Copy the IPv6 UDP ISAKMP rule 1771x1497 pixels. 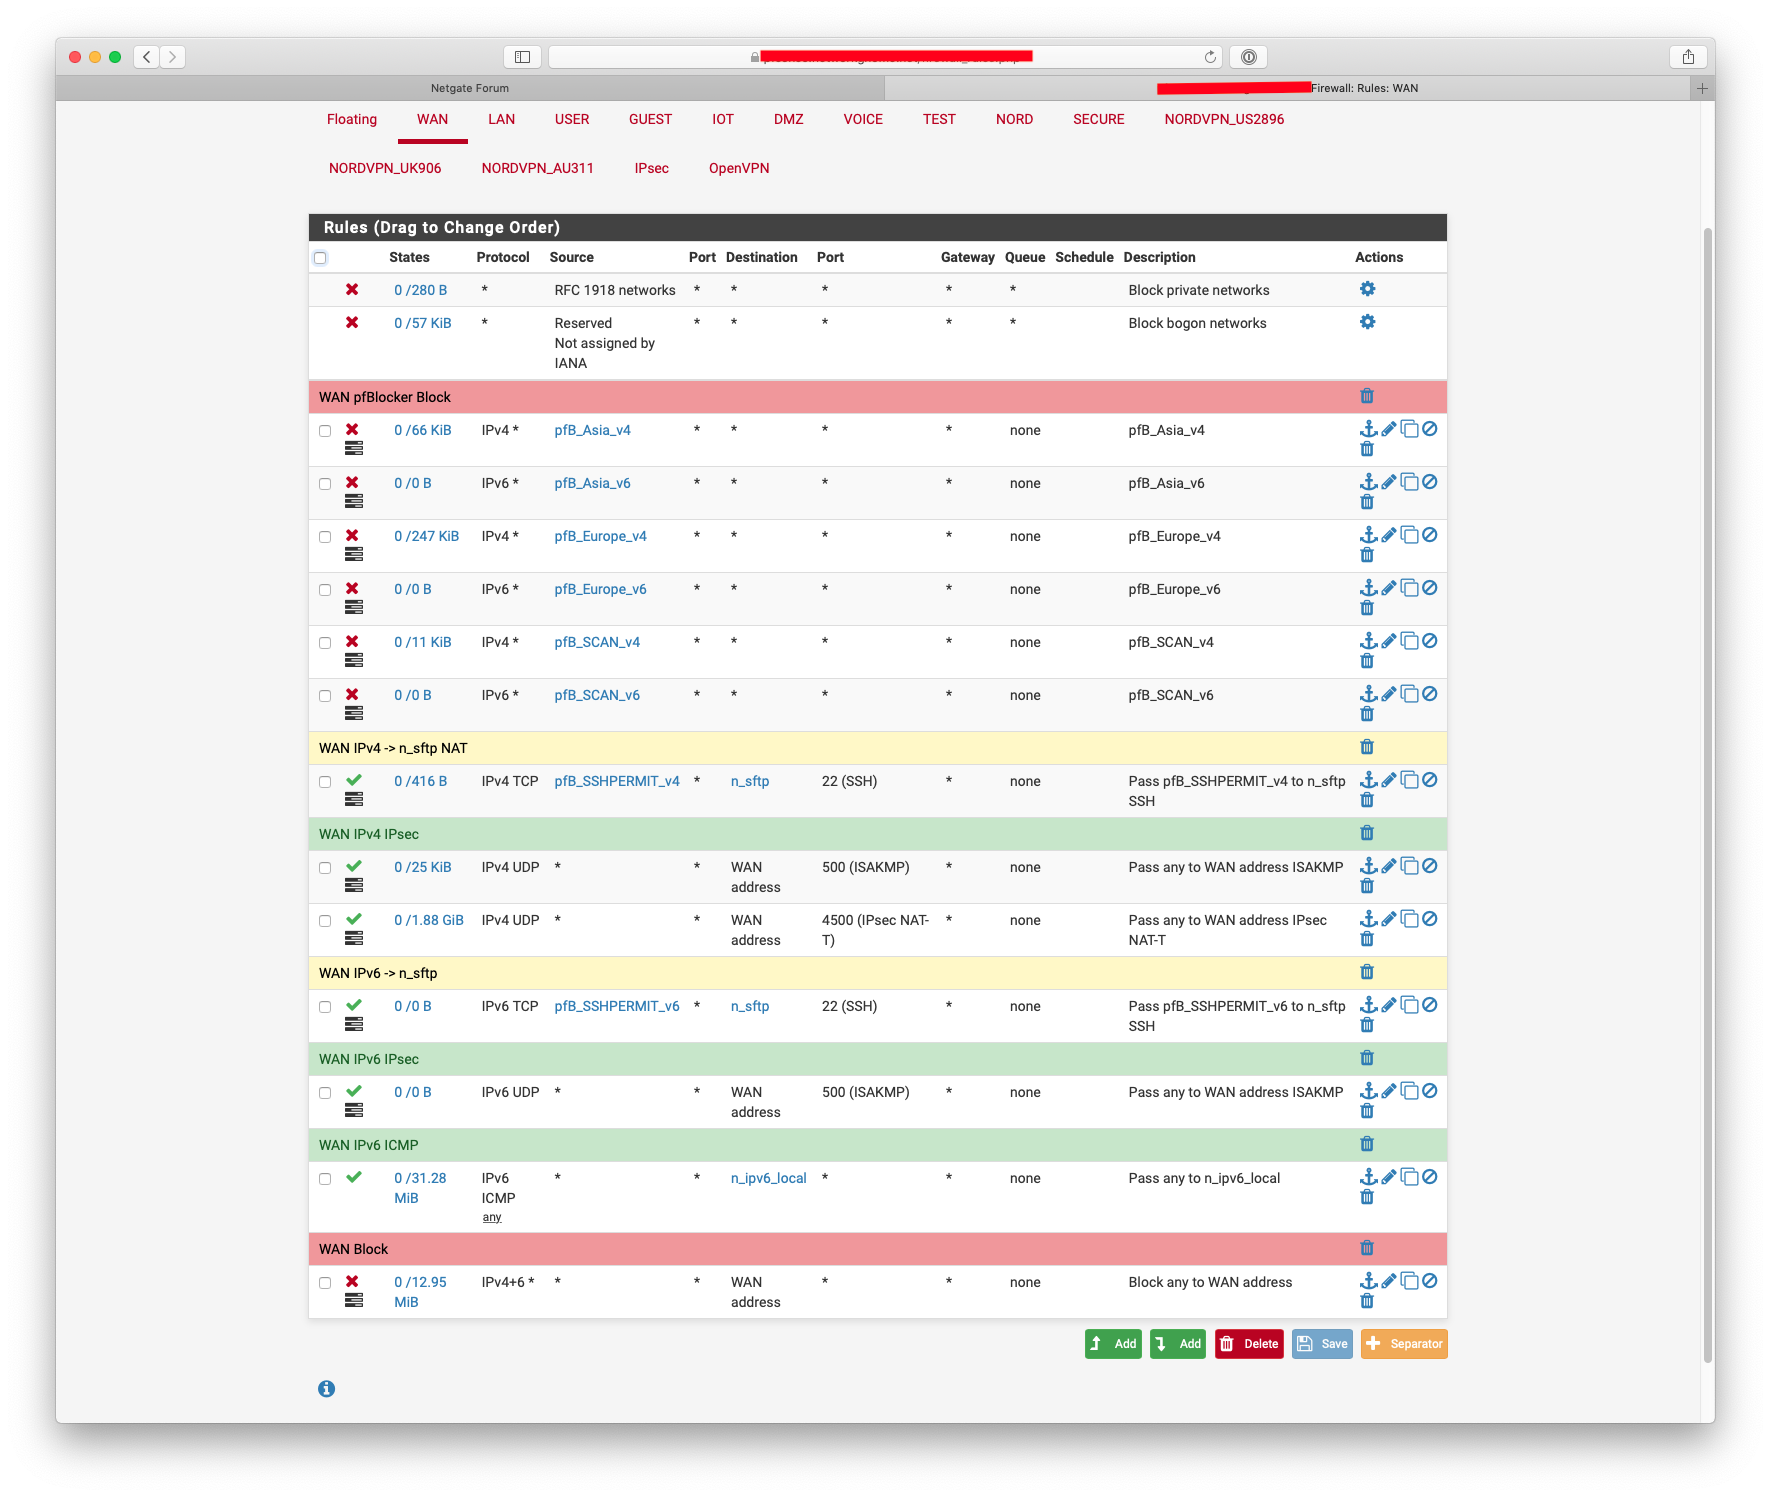pyautogui.click(x=1410, y=1091)
